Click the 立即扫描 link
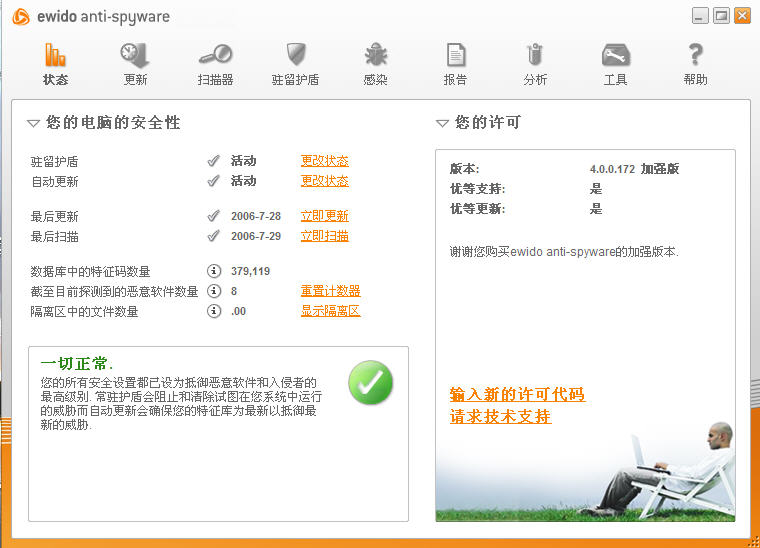Viewport: 760px width, 548px height. click(325, 236)
